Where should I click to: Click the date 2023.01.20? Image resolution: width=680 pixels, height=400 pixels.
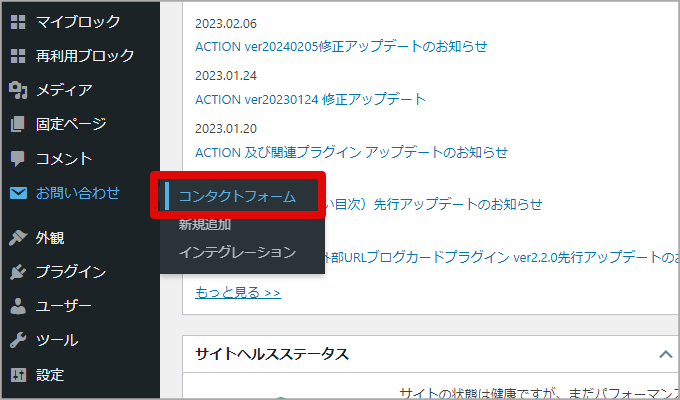point(226,129)
